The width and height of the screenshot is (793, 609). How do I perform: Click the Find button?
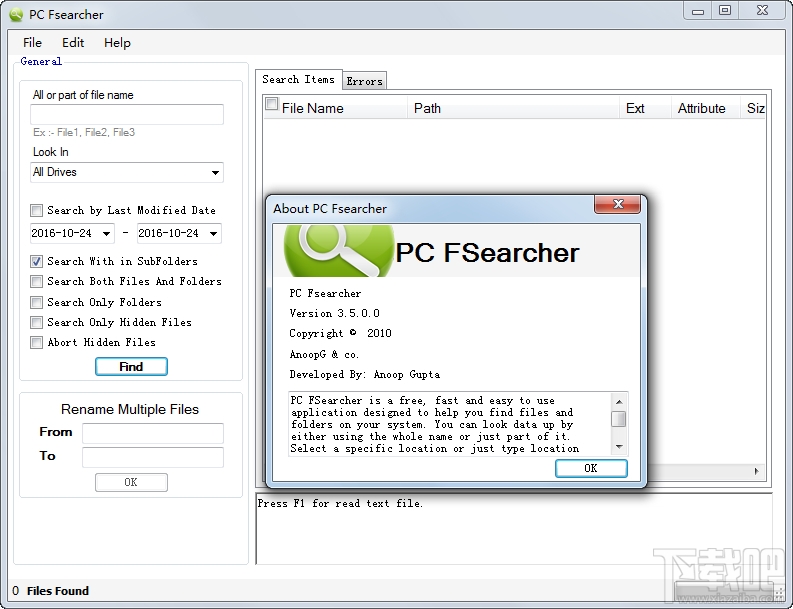pos(131,367)
